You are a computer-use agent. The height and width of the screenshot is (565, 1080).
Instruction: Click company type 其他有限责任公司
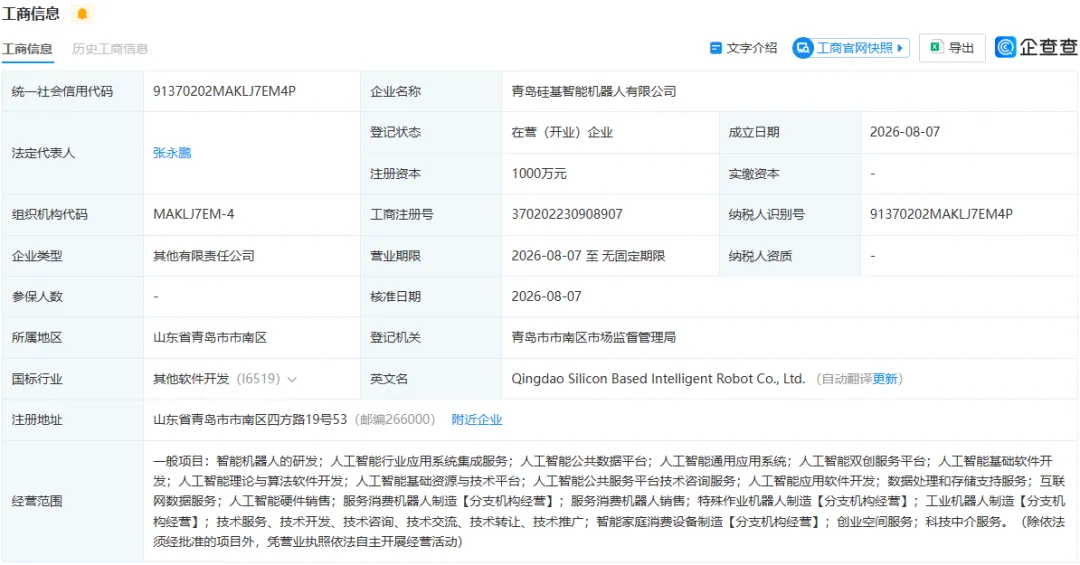pos(204,256)
